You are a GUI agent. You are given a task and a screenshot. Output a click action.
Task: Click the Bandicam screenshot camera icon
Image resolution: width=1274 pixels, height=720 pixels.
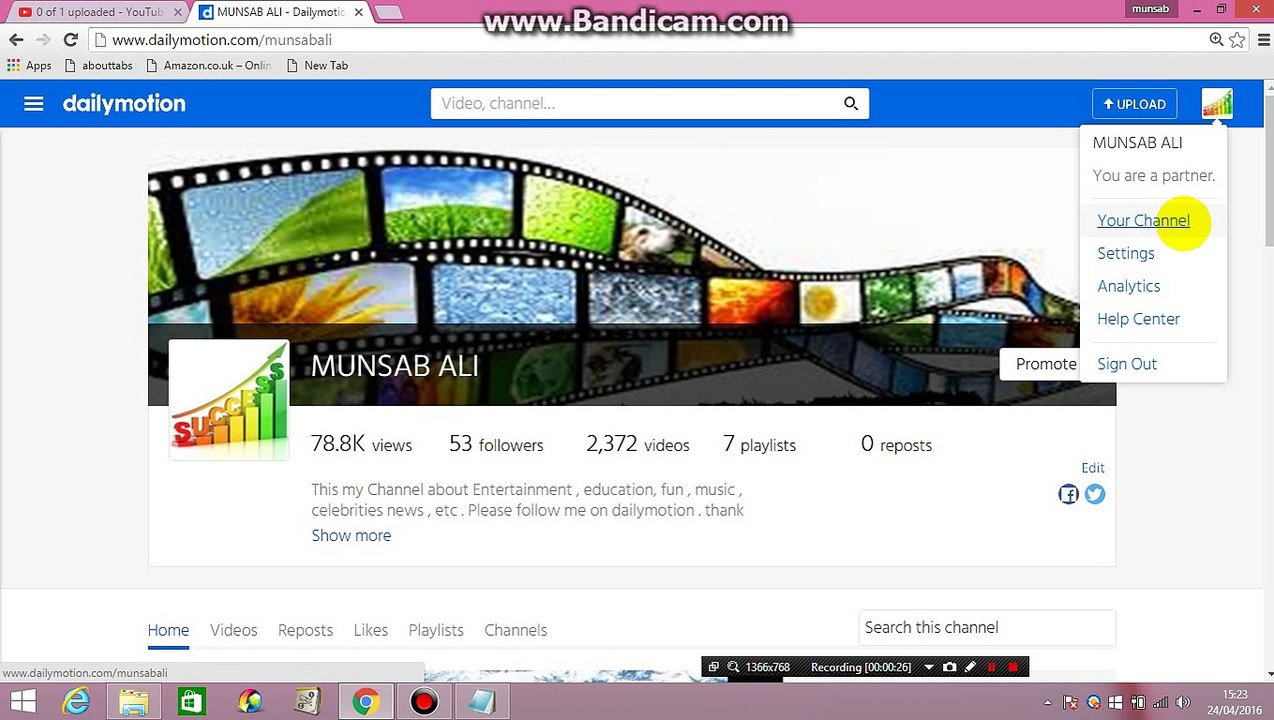coord(949,667)
